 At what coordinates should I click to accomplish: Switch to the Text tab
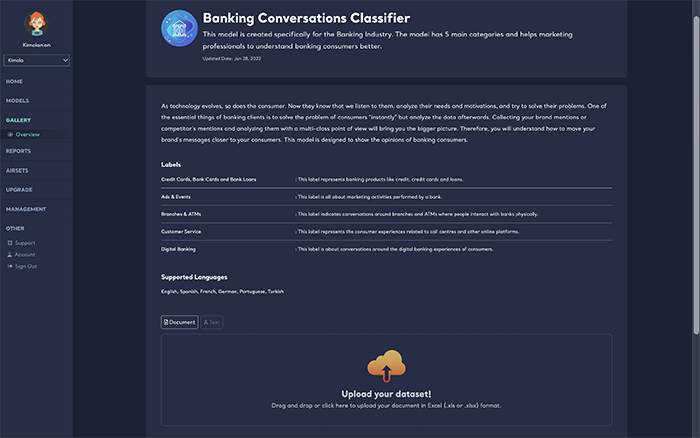coord(212,322)
